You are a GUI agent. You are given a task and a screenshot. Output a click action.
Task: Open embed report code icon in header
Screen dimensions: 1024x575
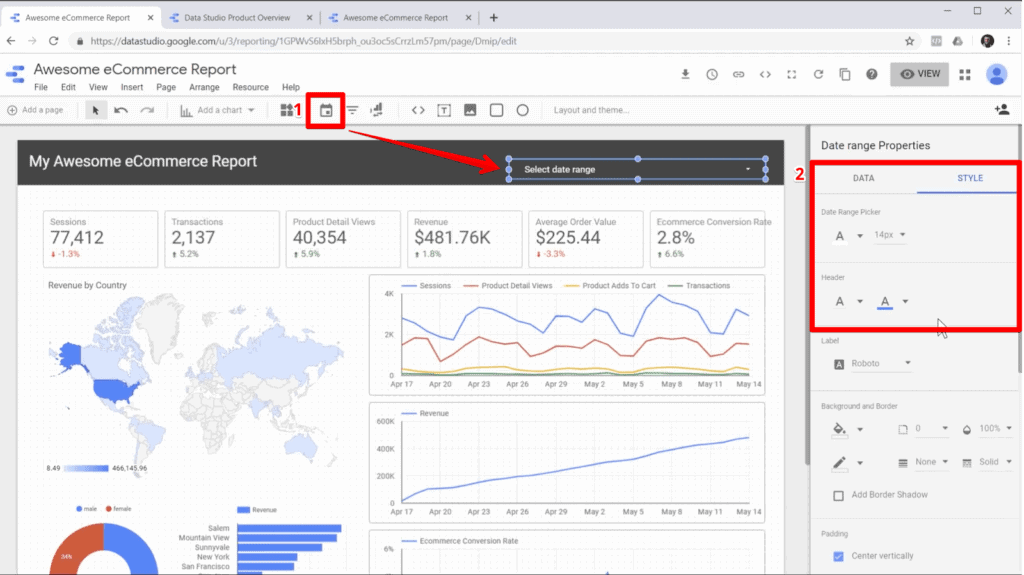click(765, 74)
